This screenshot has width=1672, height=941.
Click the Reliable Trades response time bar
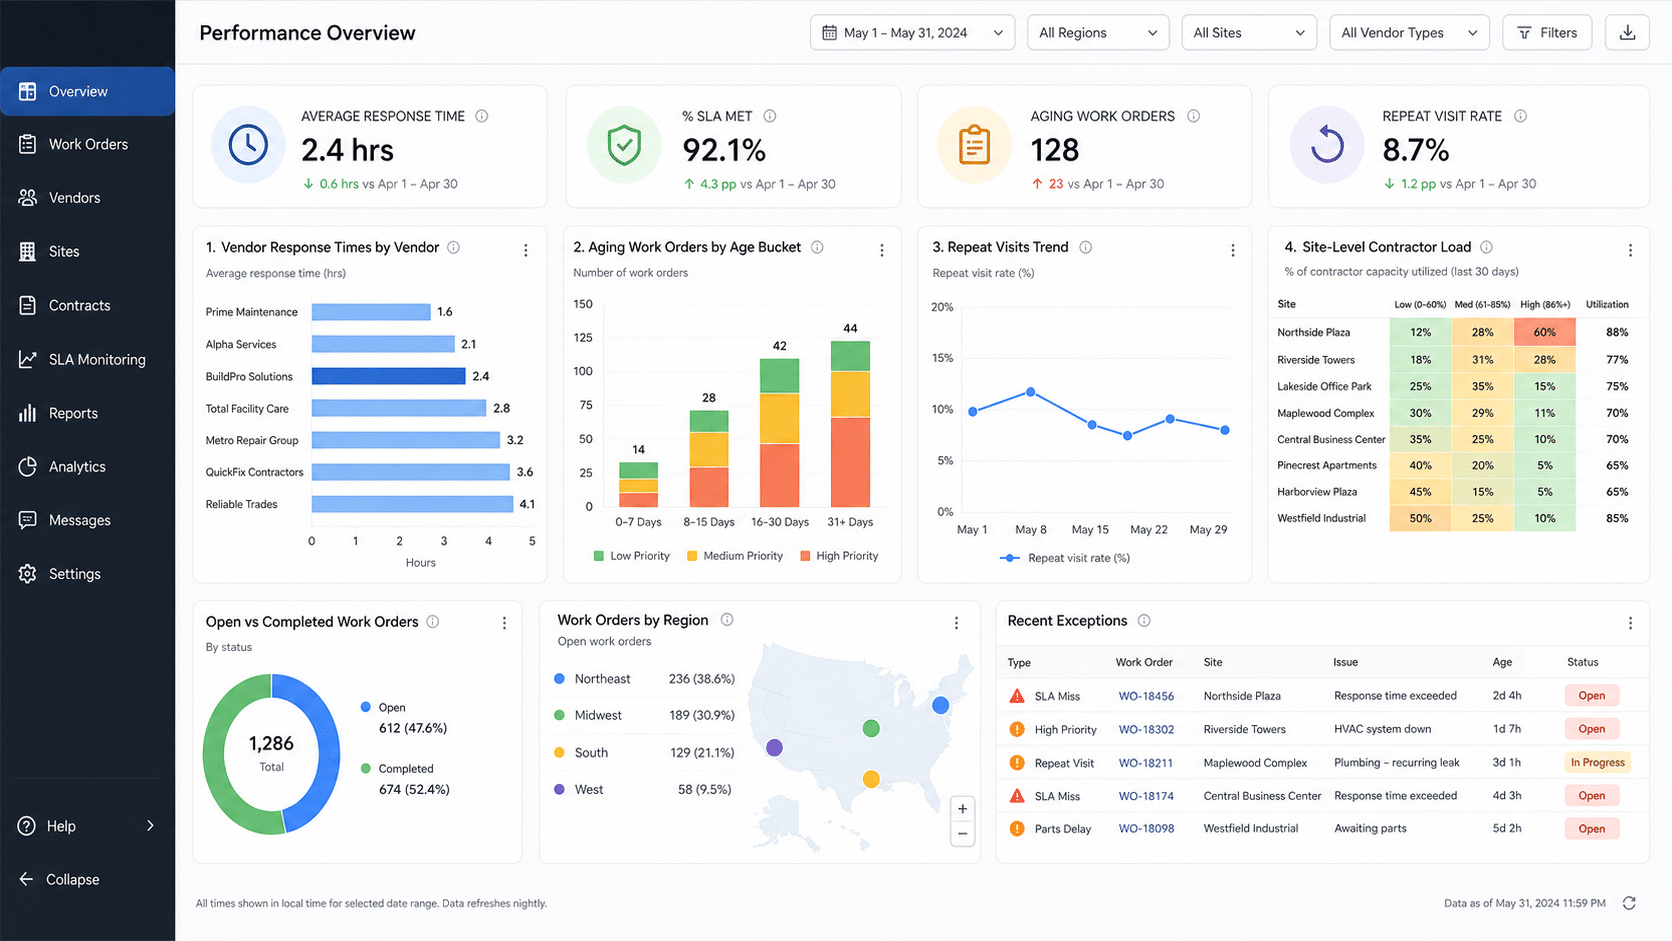click(412, 504)
